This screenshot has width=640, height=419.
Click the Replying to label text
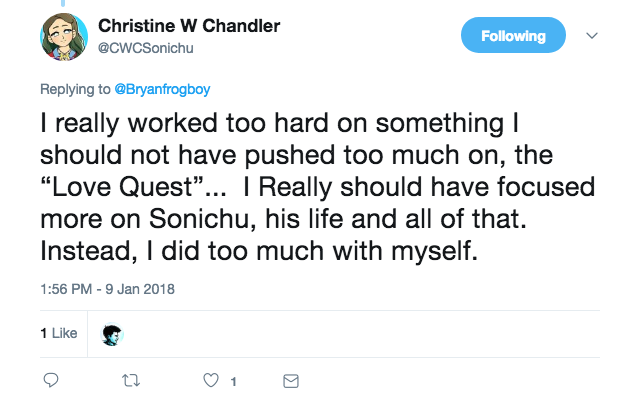pos(75,89)
